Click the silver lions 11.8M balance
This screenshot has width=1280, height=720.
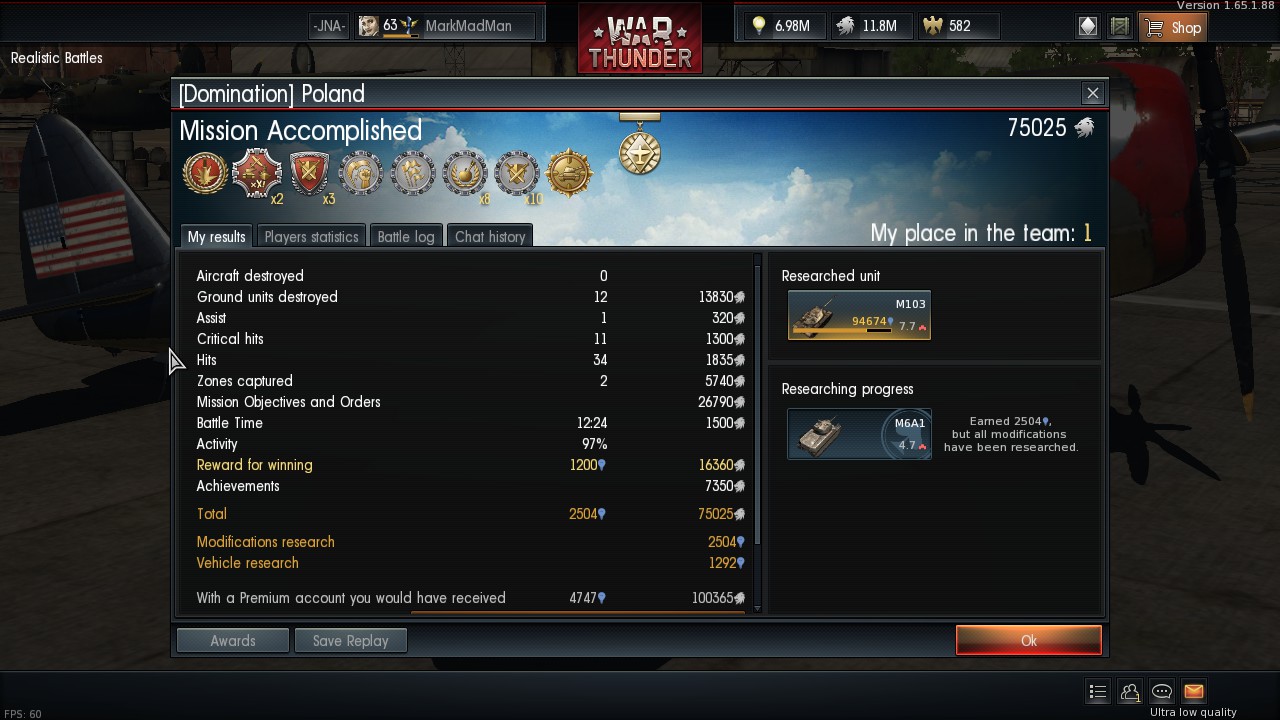(x=866, y=26)
